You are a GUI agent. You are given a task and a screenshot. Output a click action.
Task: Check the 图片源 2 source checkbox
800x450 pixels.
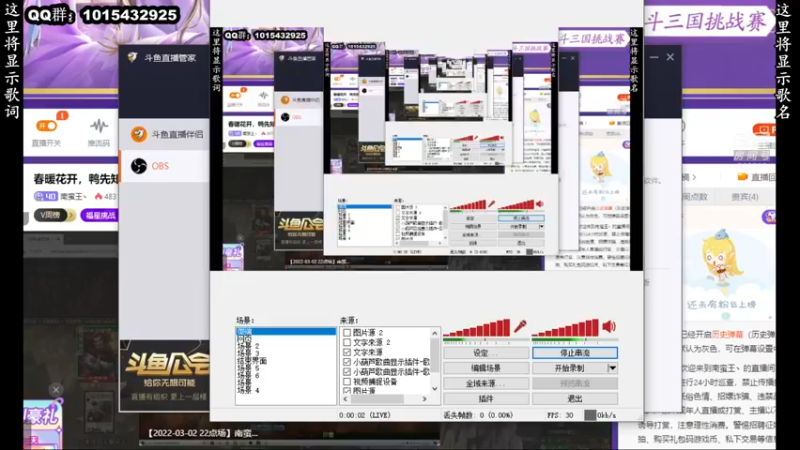click(x=347, y=333)
